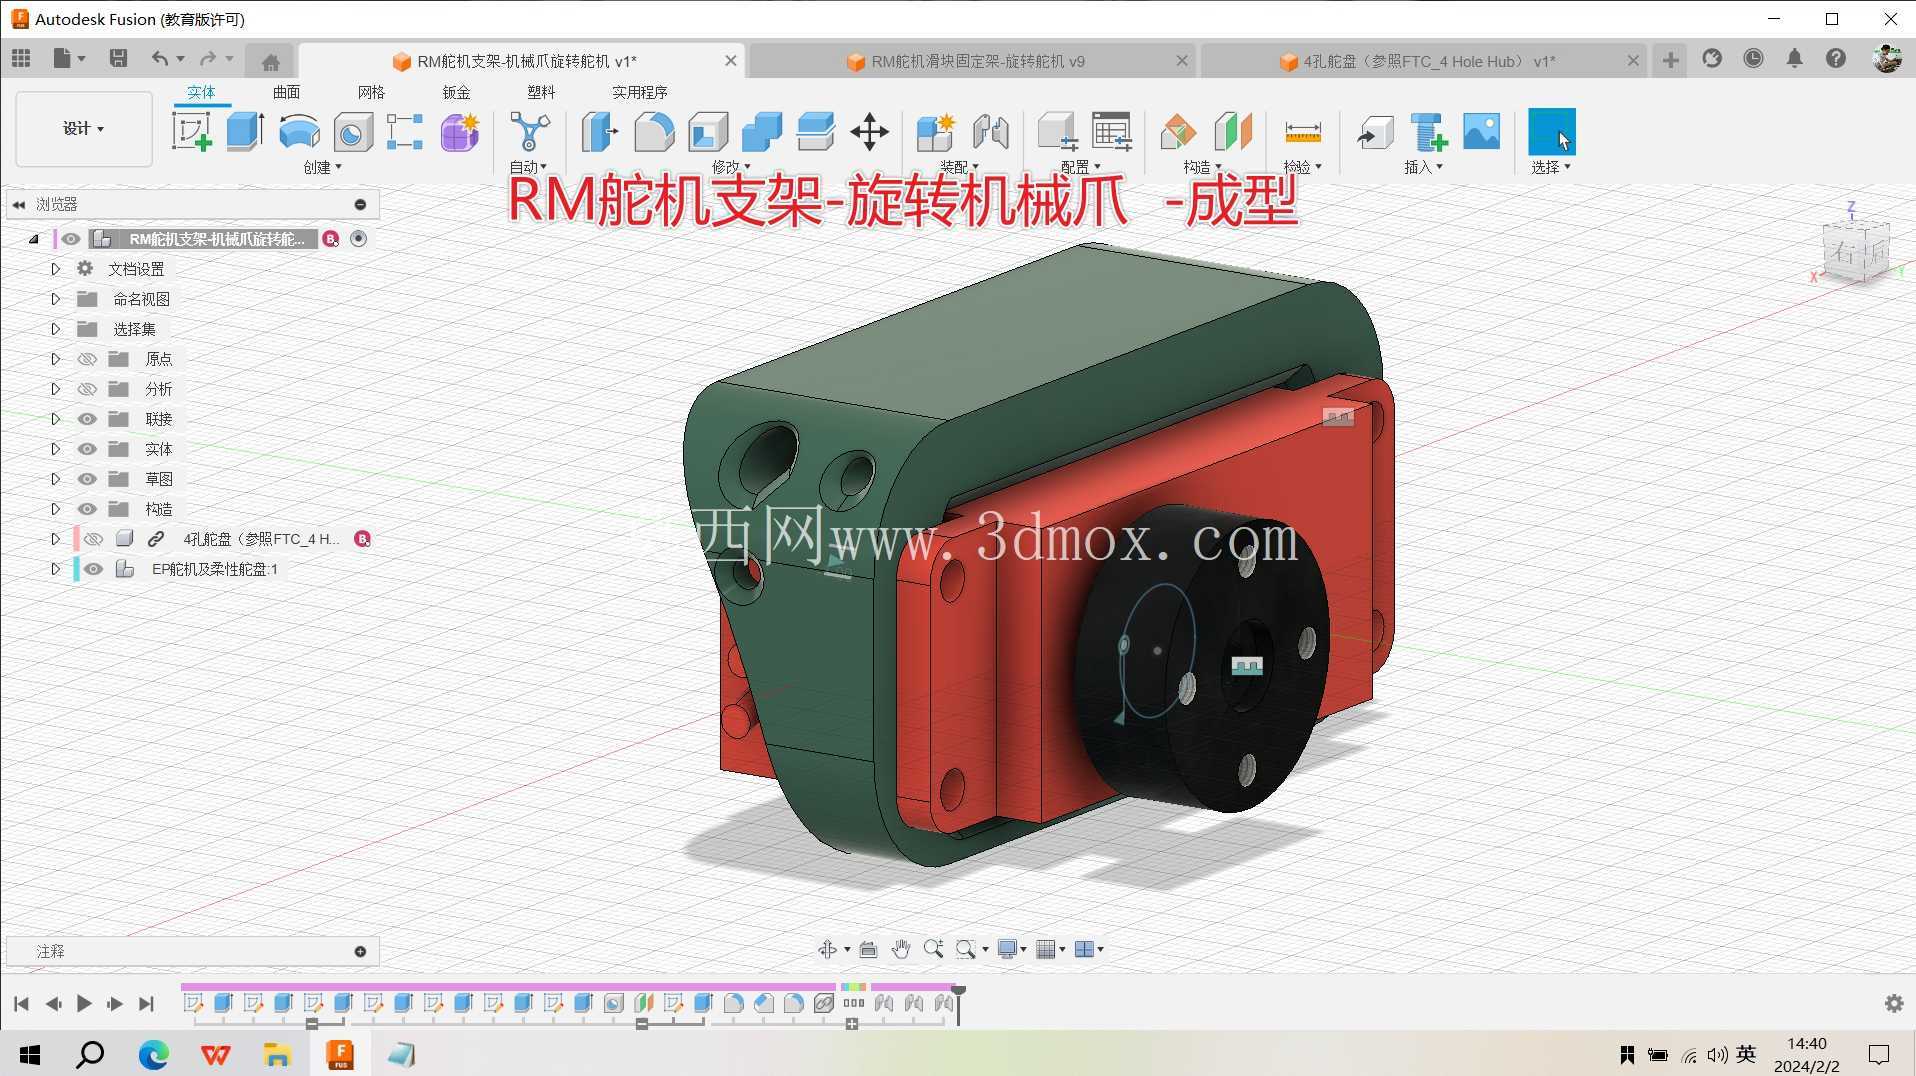Select the New Component tool
The height and width of the screenshot is (1076, 1916).
pyautogui.click(x=936, y=131)
